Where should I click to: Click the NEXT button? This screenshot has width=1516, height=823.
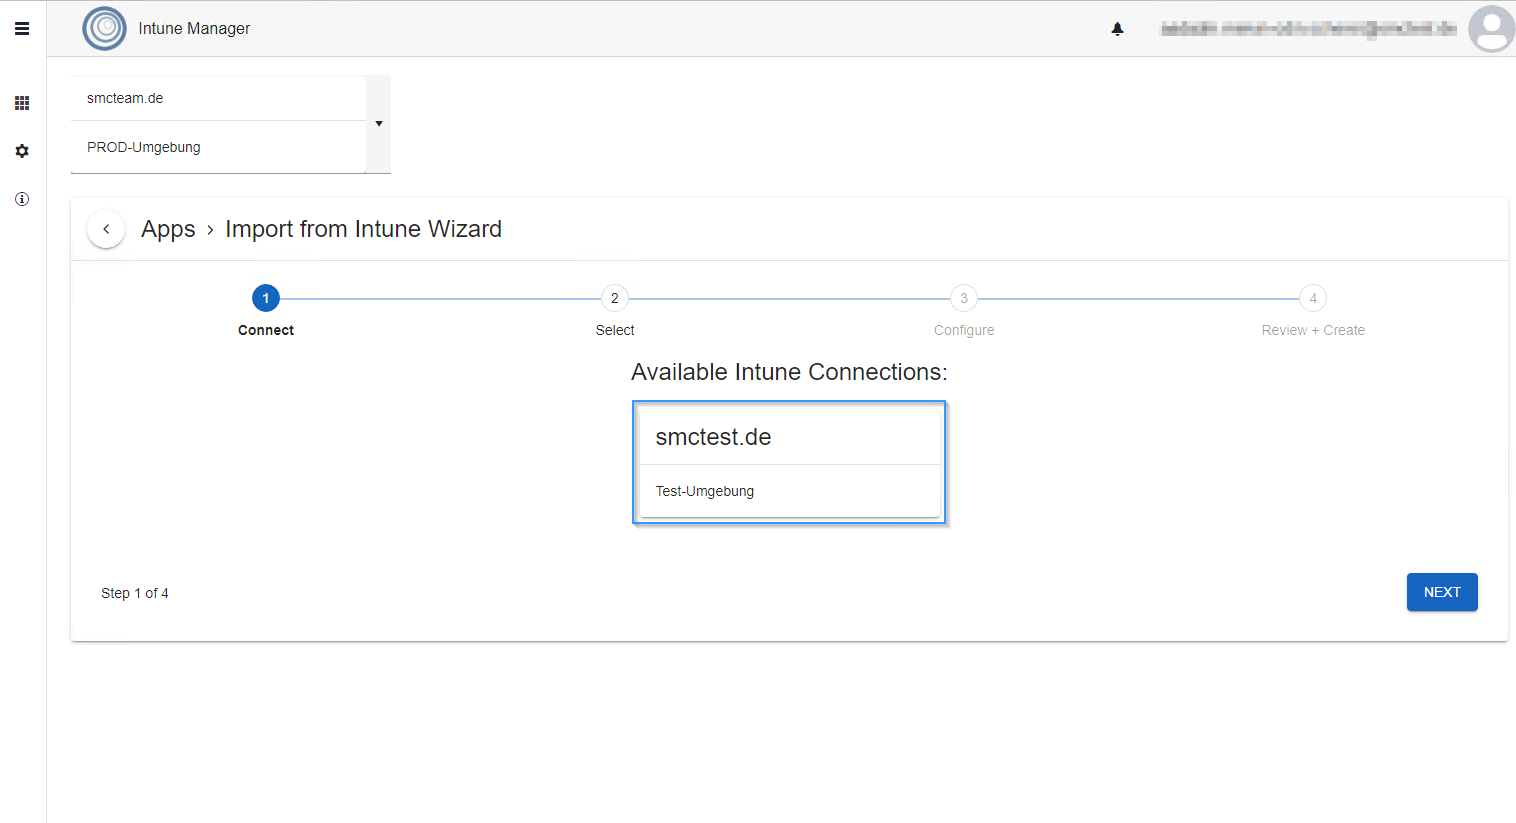pos(1442,592)
